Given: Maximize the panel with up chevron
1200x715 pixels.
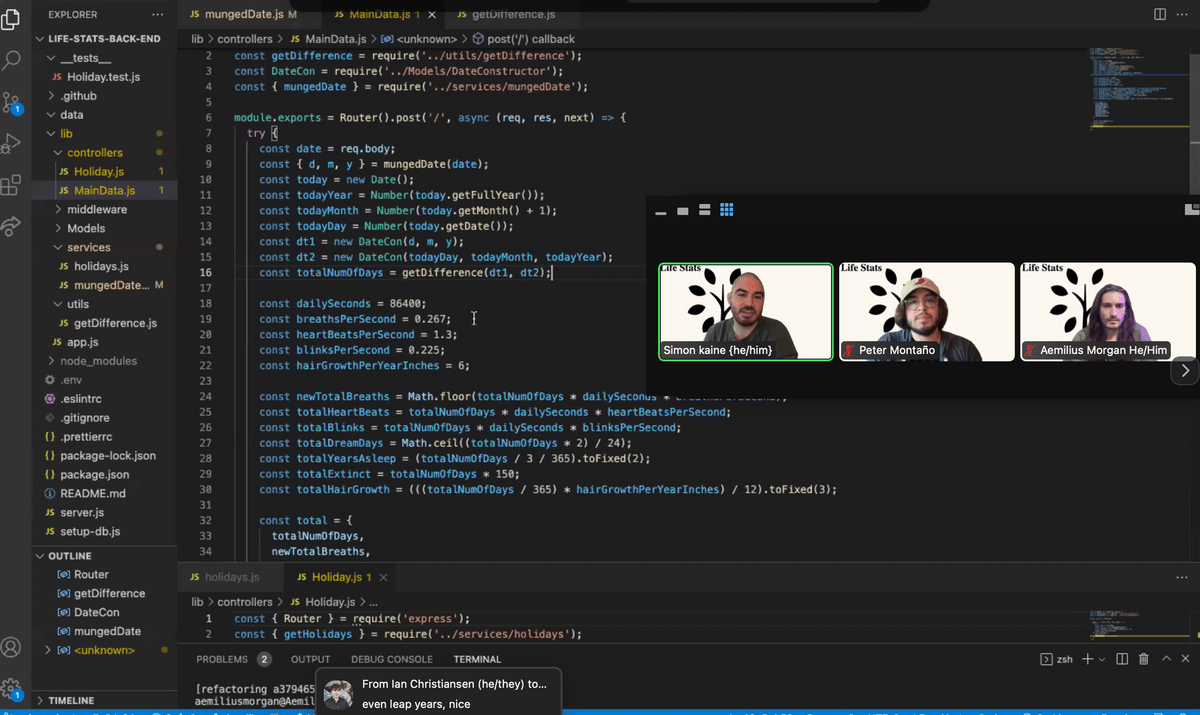Looking at the screenshot, I should tap(1165, 659).
